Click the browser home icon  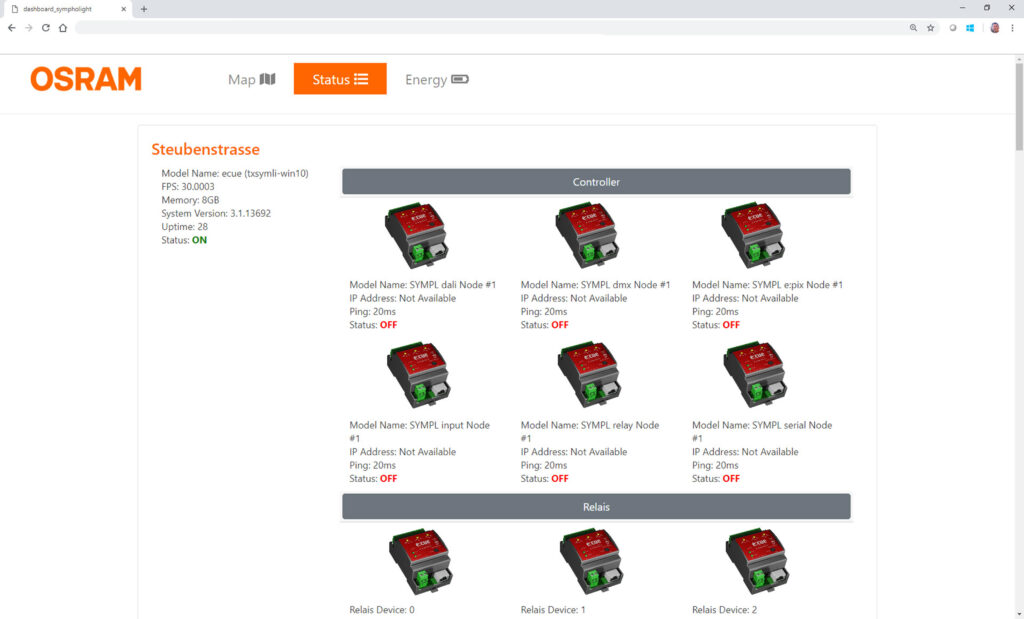point(63,27)
